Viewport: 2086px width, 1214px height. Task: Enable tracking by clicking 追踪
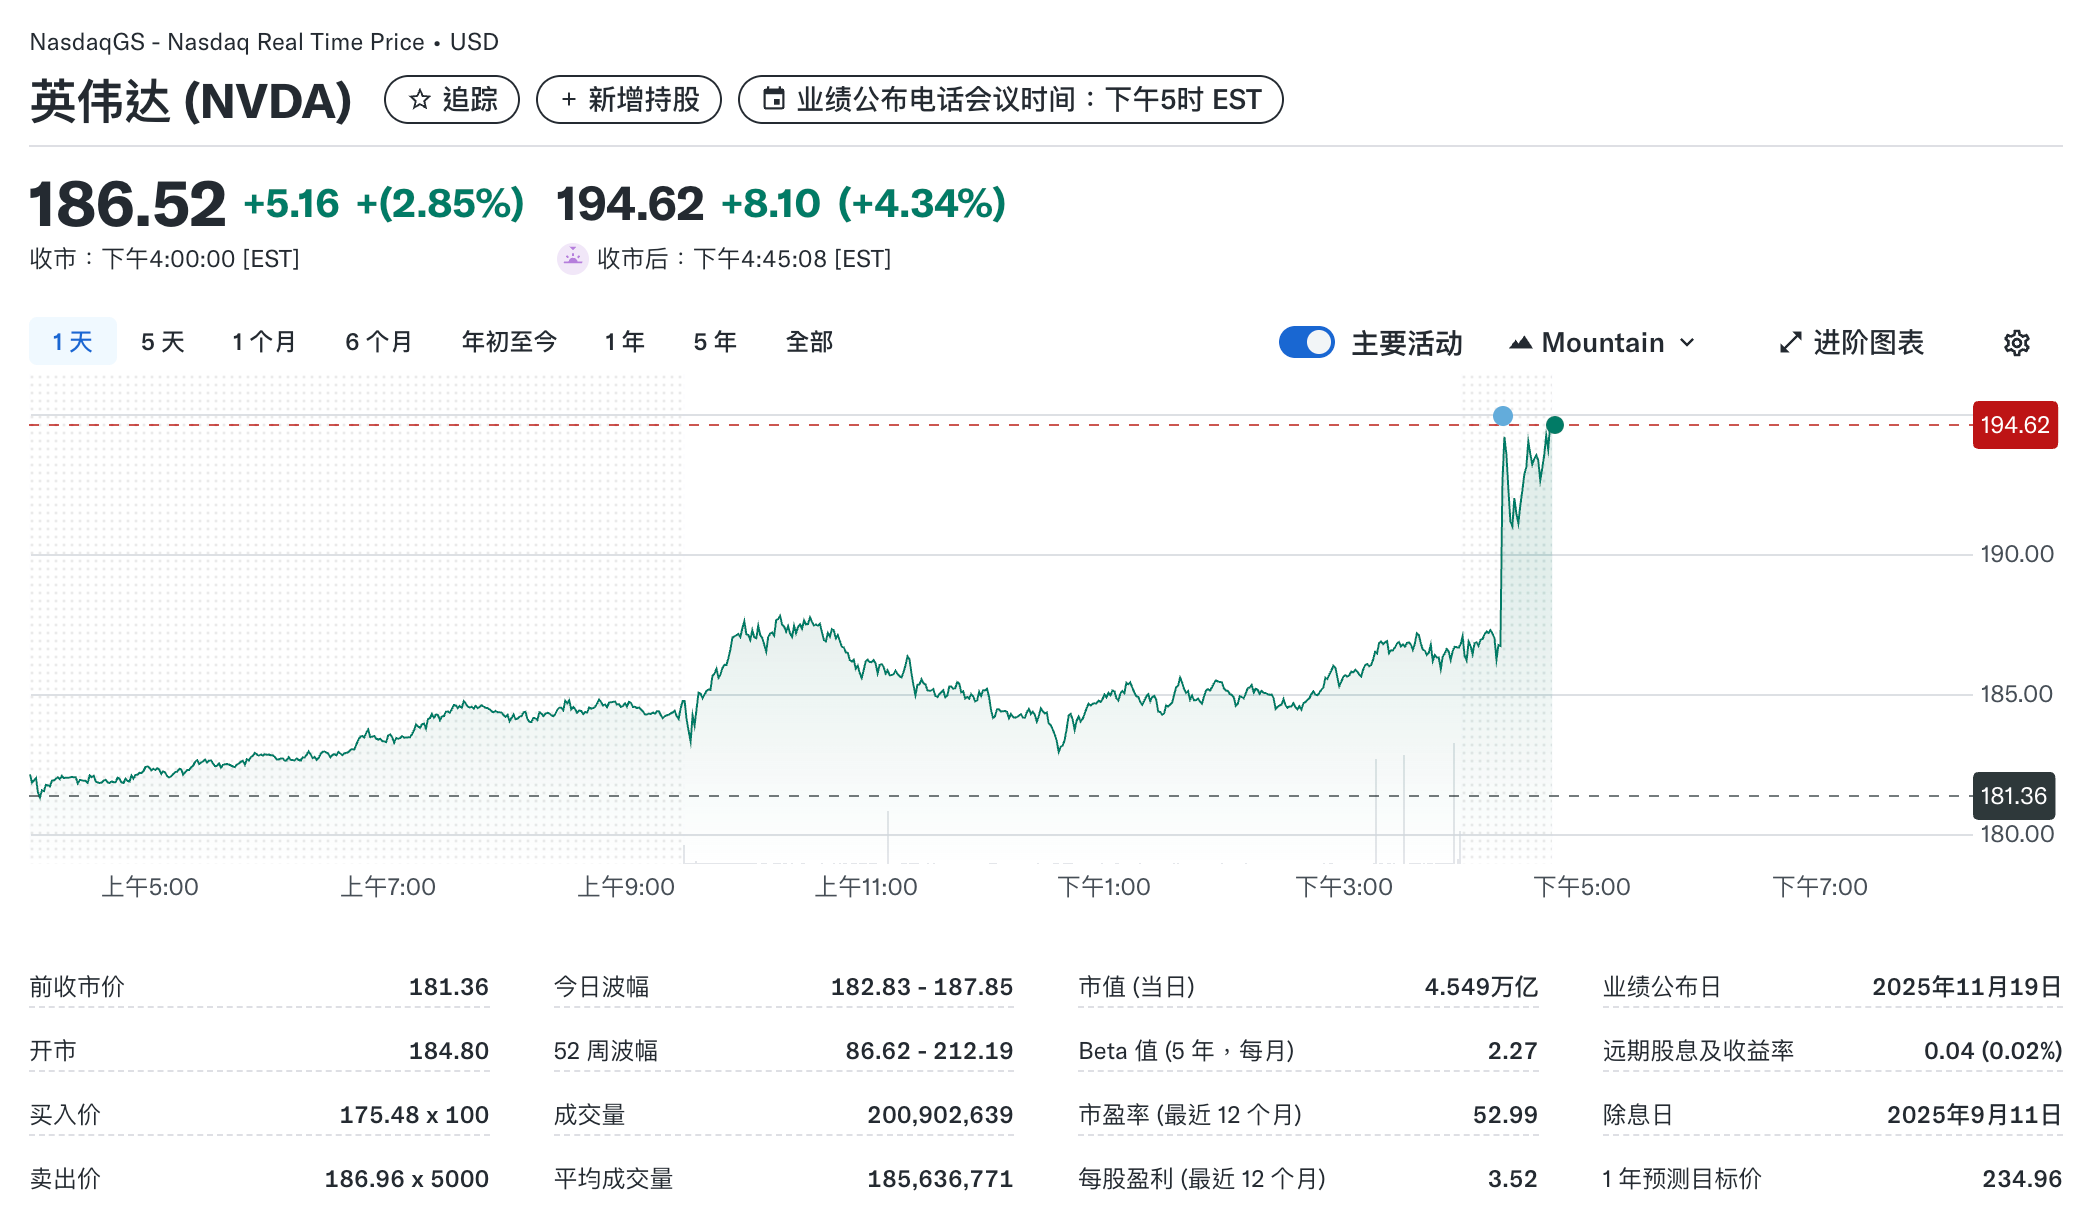(x=452, y=99)
